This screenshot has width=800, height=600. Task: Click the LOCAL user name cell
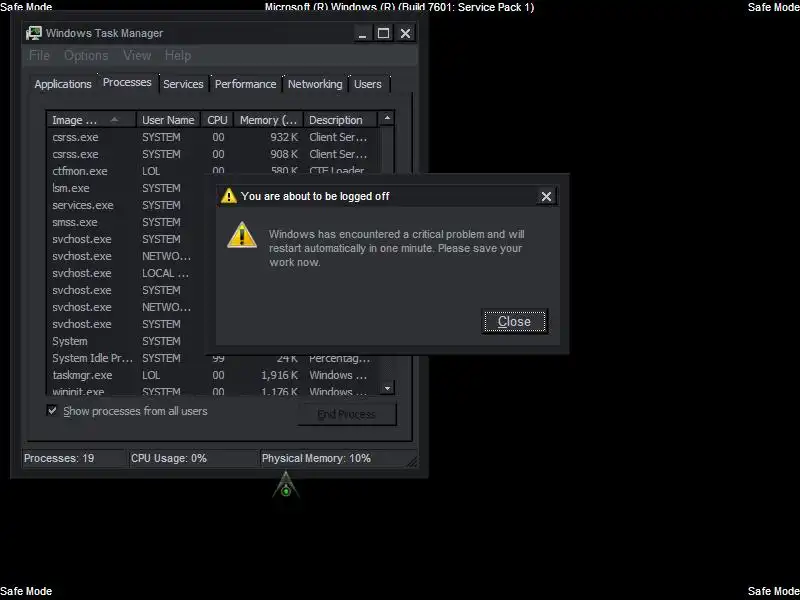click(x=165, y=273)
